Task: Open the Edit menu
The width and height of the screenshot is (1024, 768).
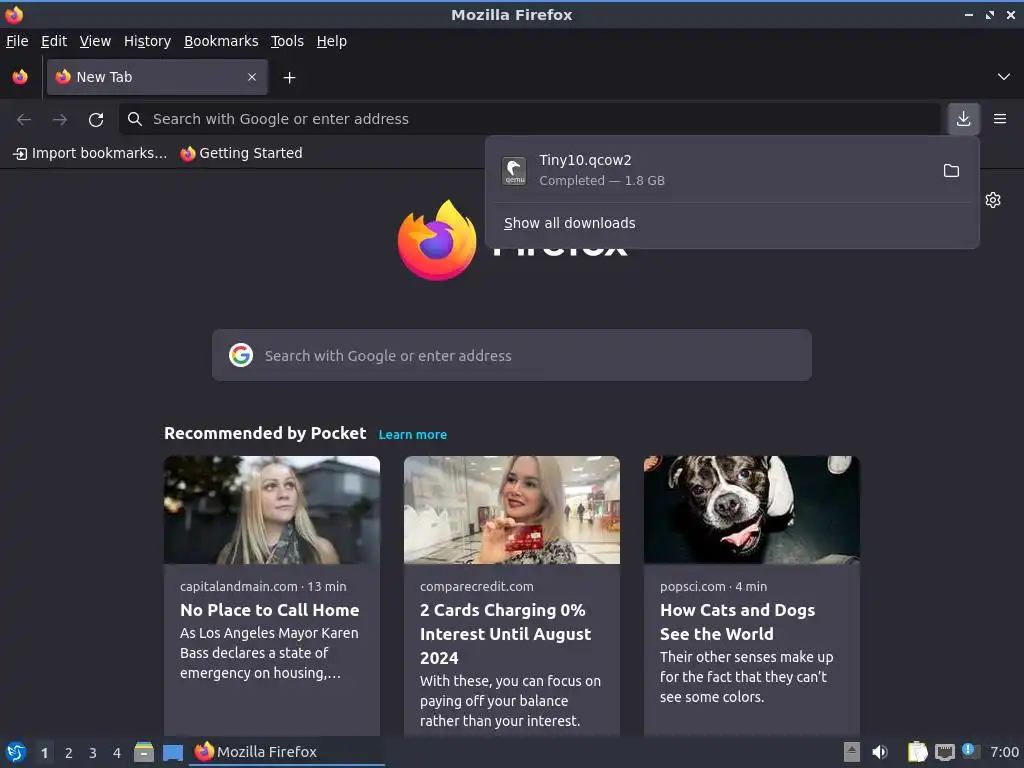Action: 54,41
